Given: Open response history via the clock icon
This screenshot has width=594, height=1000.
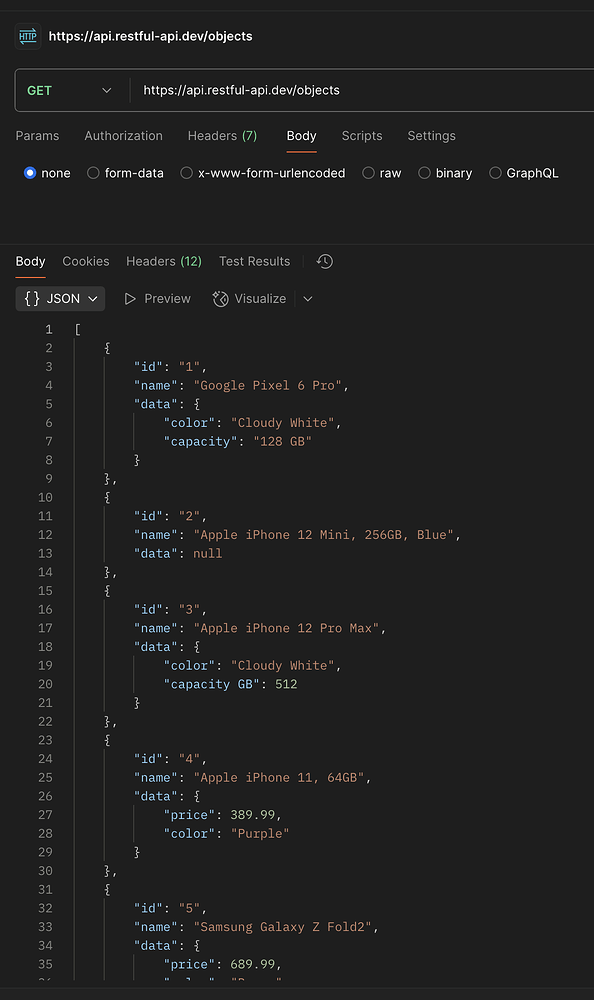Looking at the screenshot, I should 324,261.
